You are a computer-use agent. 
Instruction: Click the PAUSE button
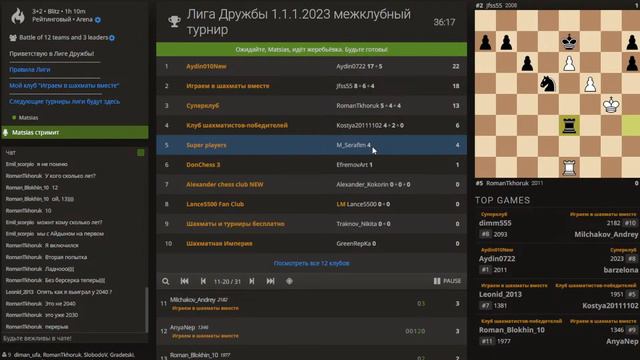tap(447, 281)
